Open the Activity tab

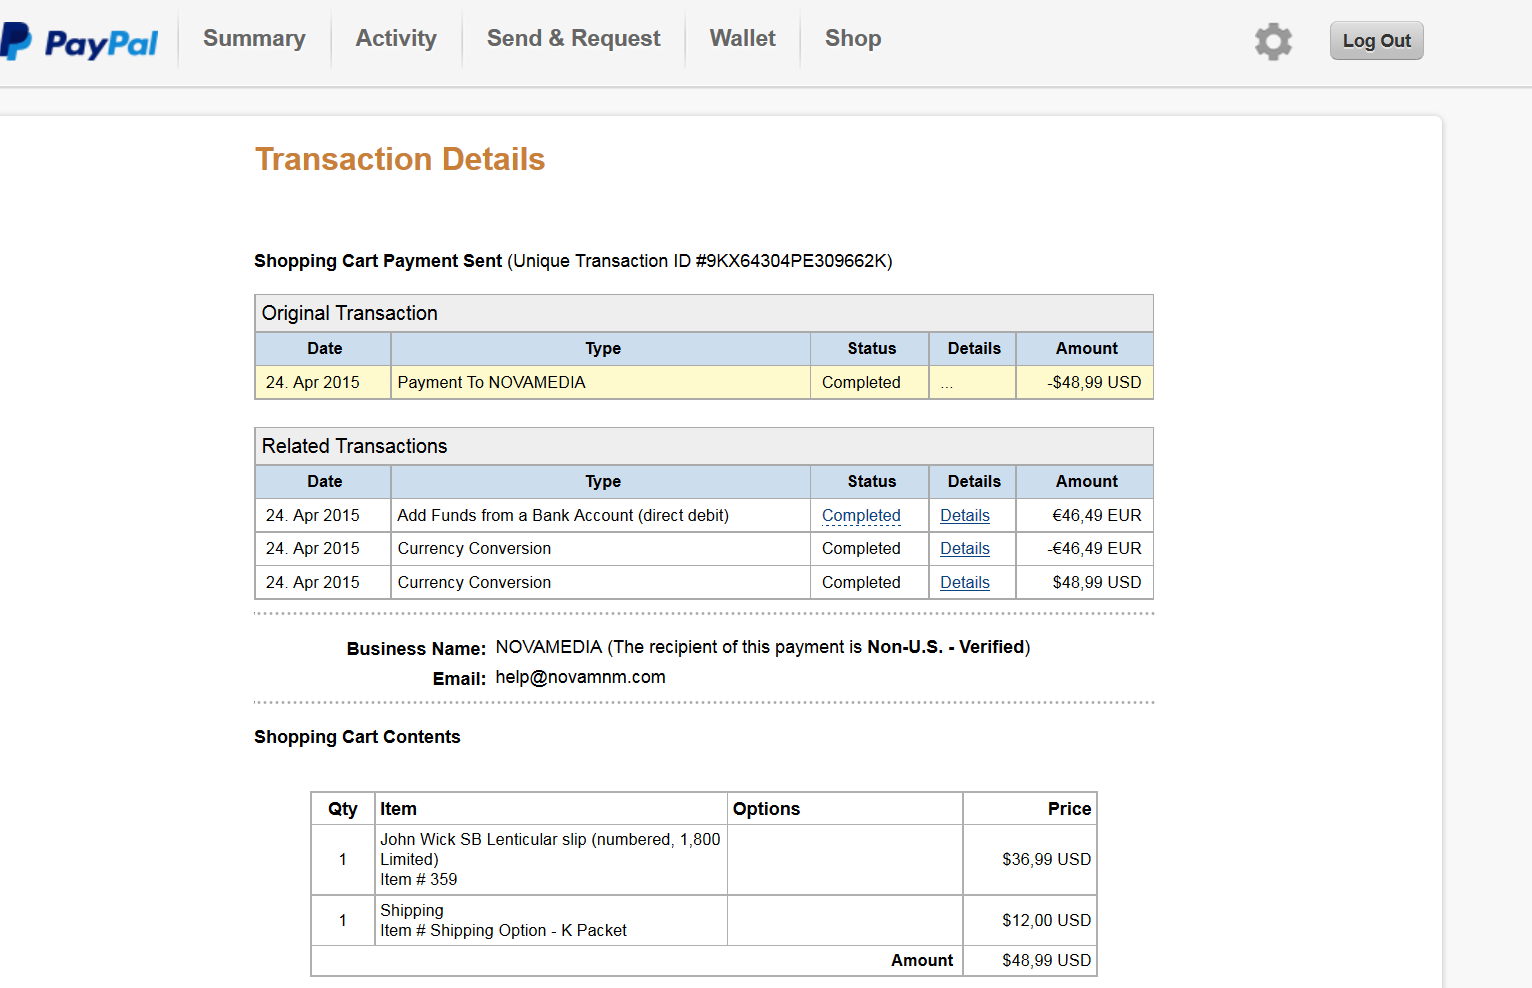[396, 38]
